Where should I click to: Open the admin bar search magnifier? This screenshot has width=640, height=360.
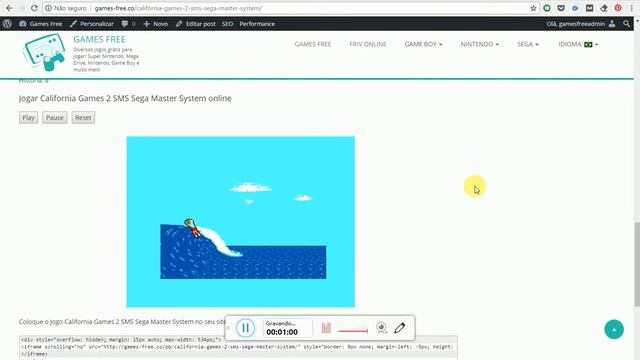coord(627,24)
